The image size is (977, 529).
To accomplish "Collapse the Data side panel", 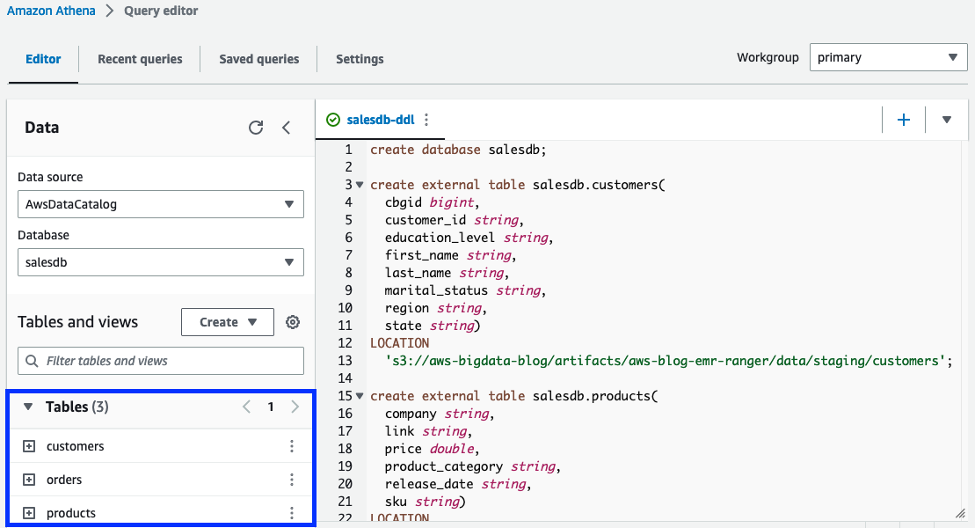I will 286,128.
